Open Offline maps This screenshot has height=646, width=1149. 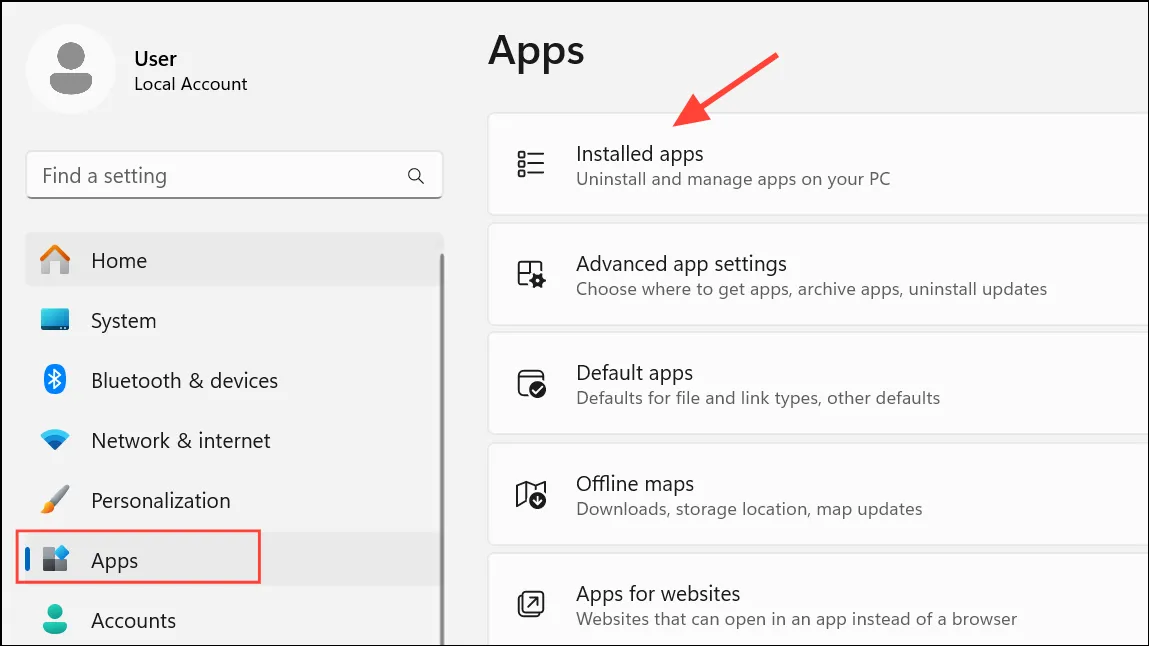click(819, 494)
